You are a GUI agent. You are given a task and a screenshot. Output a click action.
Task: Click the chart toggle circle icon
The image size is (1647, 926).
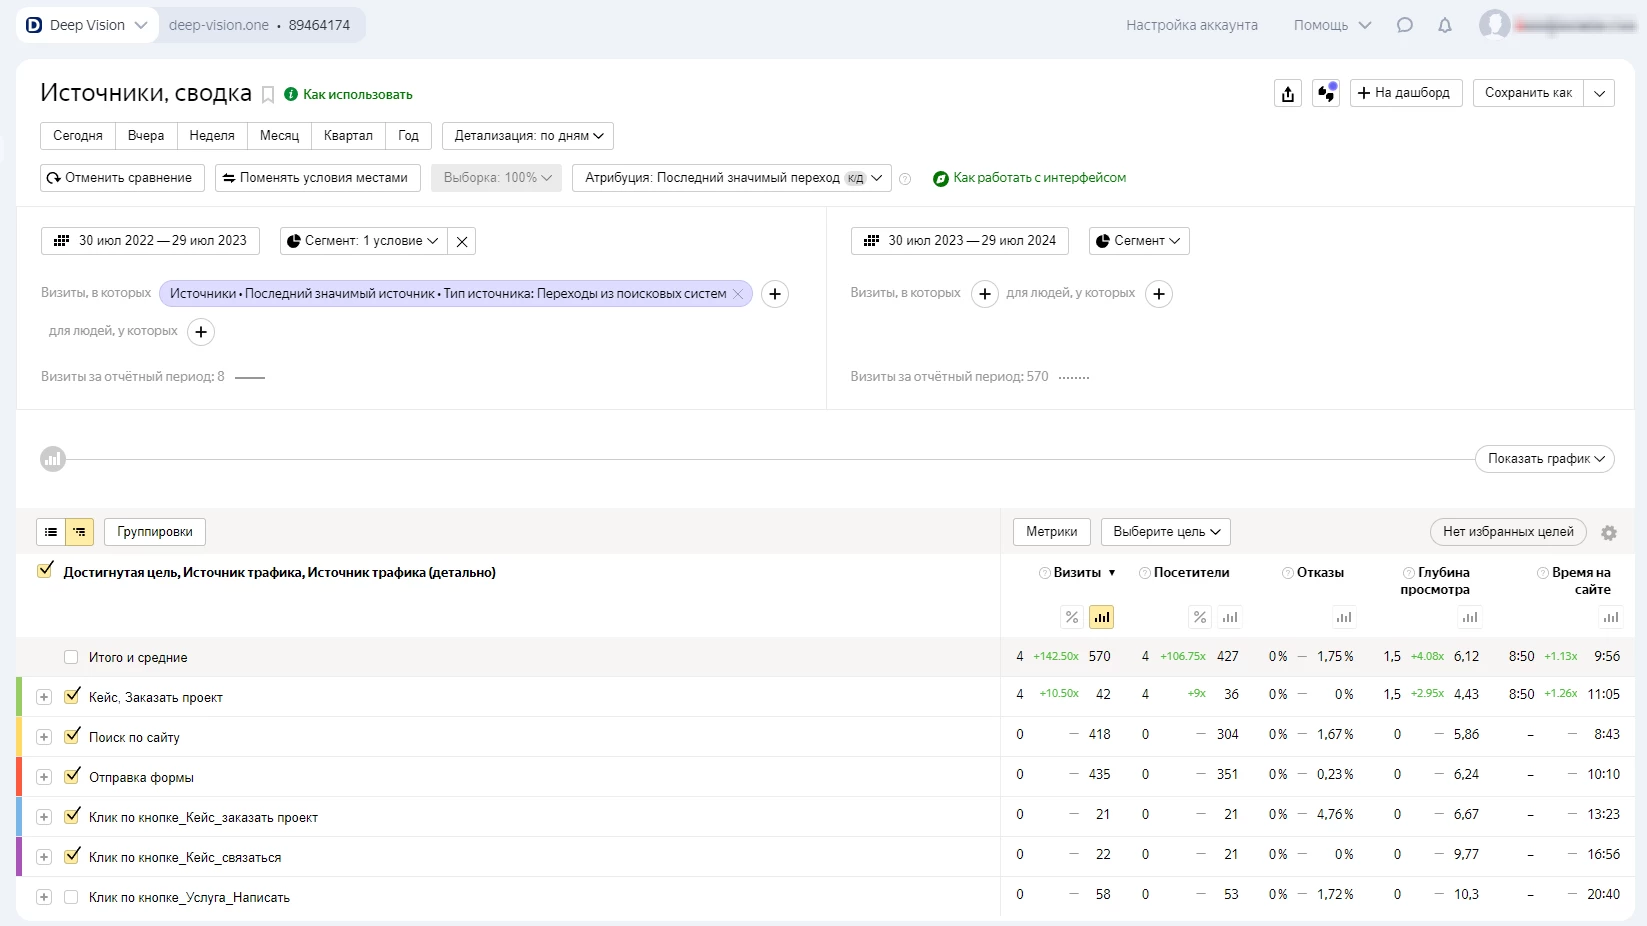(x=53, y=459)
